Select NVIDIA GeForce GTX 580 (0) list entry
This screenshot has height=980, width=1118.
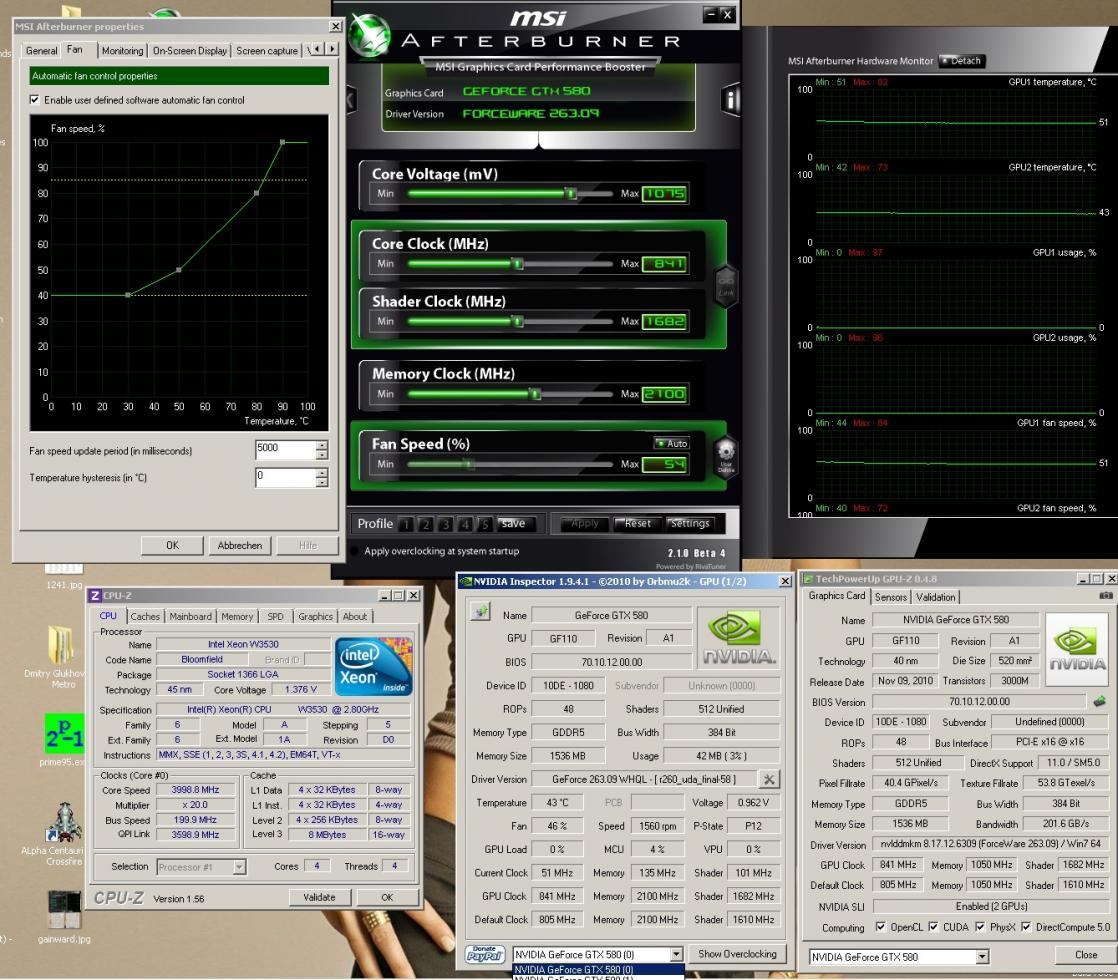pos(598,969)
